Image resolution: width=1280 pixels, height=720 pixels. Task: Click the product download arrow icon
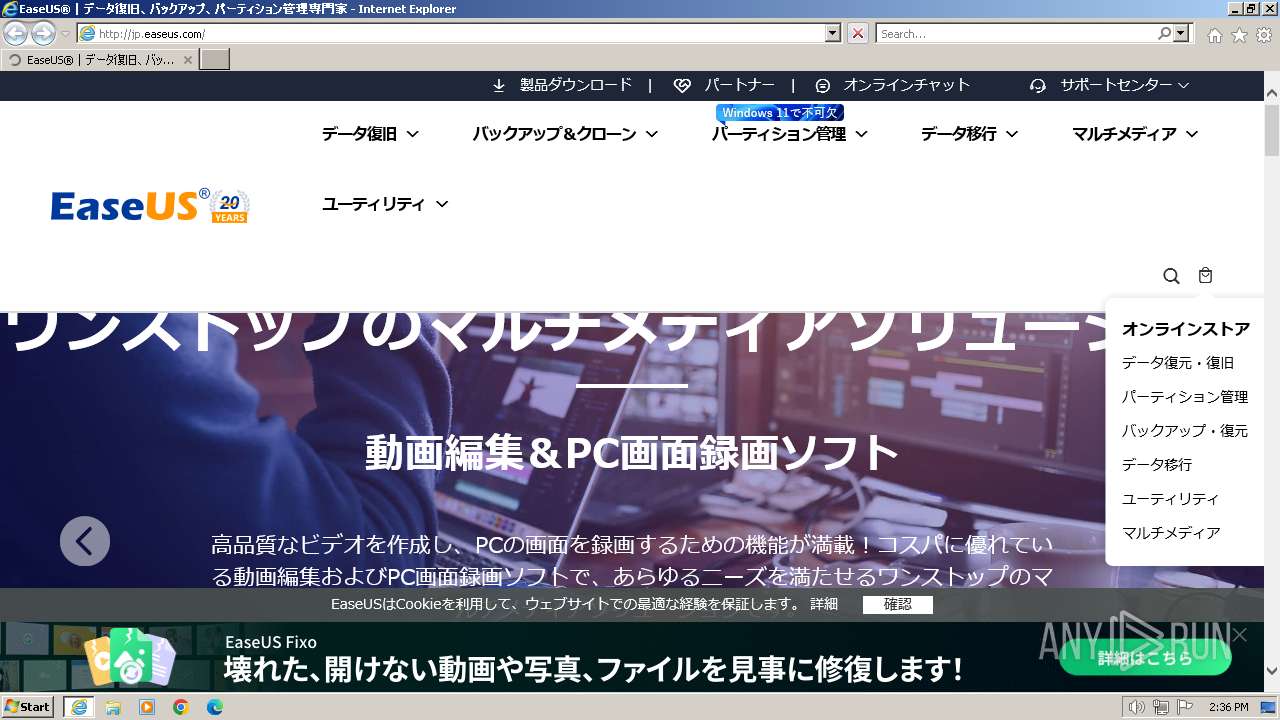pyautogui.click(x=499, y=86)
